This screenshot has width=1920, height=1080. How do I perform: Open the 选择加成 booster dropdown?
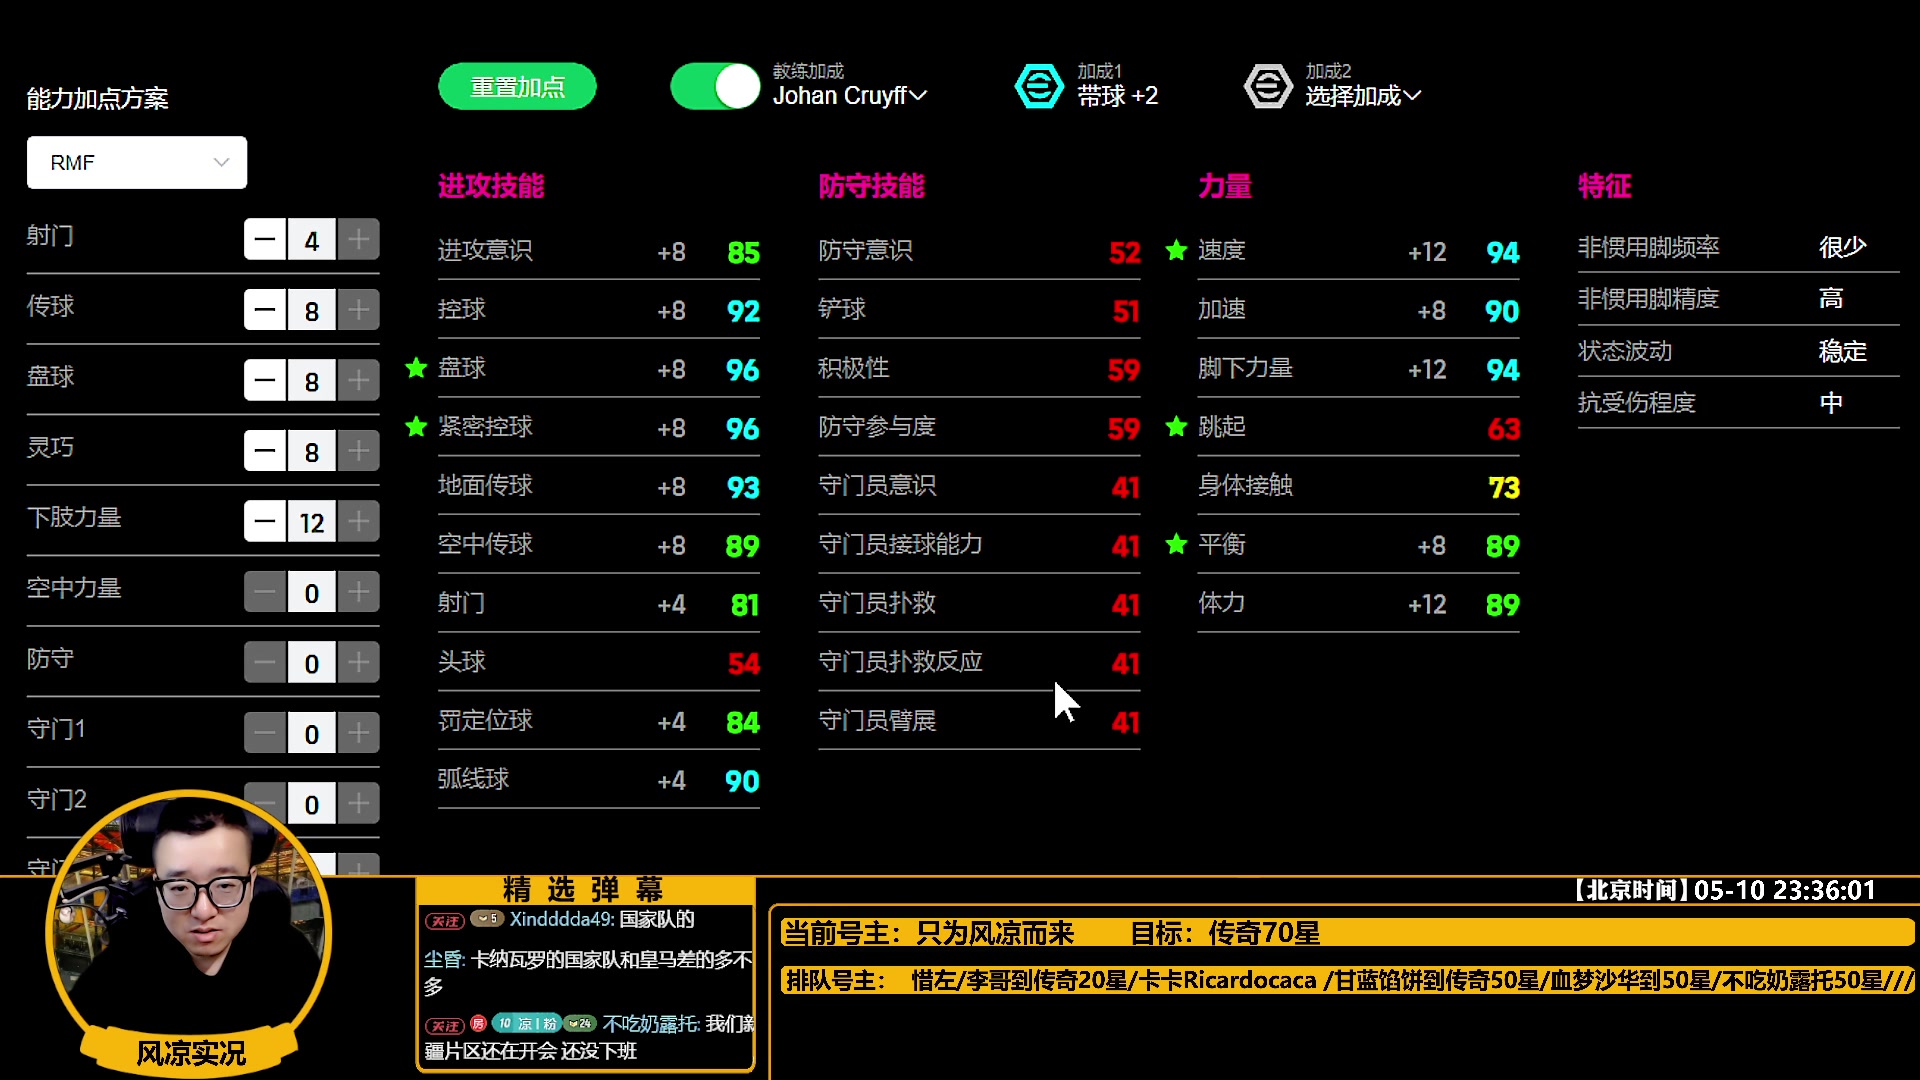(1362, 96)
